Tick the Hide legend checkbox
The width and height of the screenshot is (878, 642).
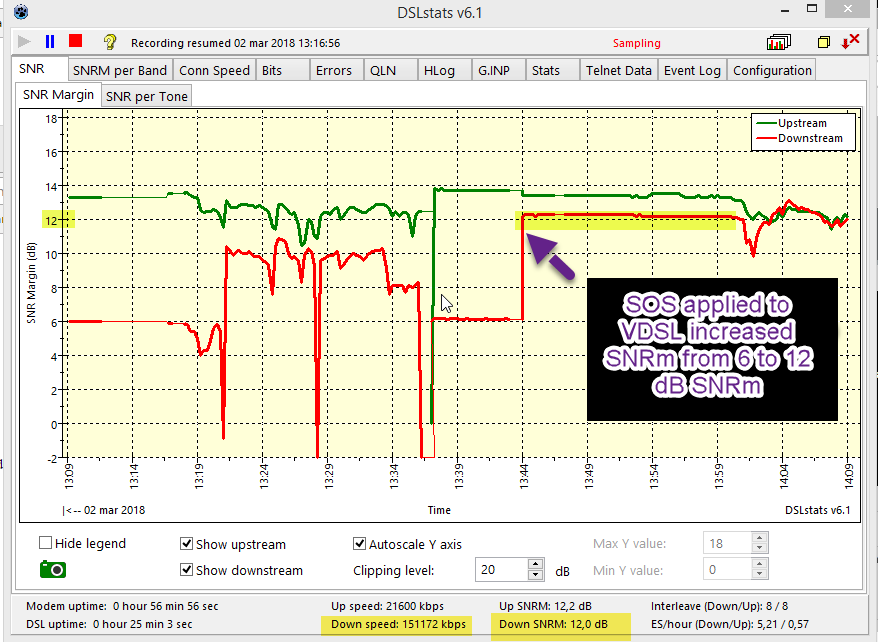45,543
